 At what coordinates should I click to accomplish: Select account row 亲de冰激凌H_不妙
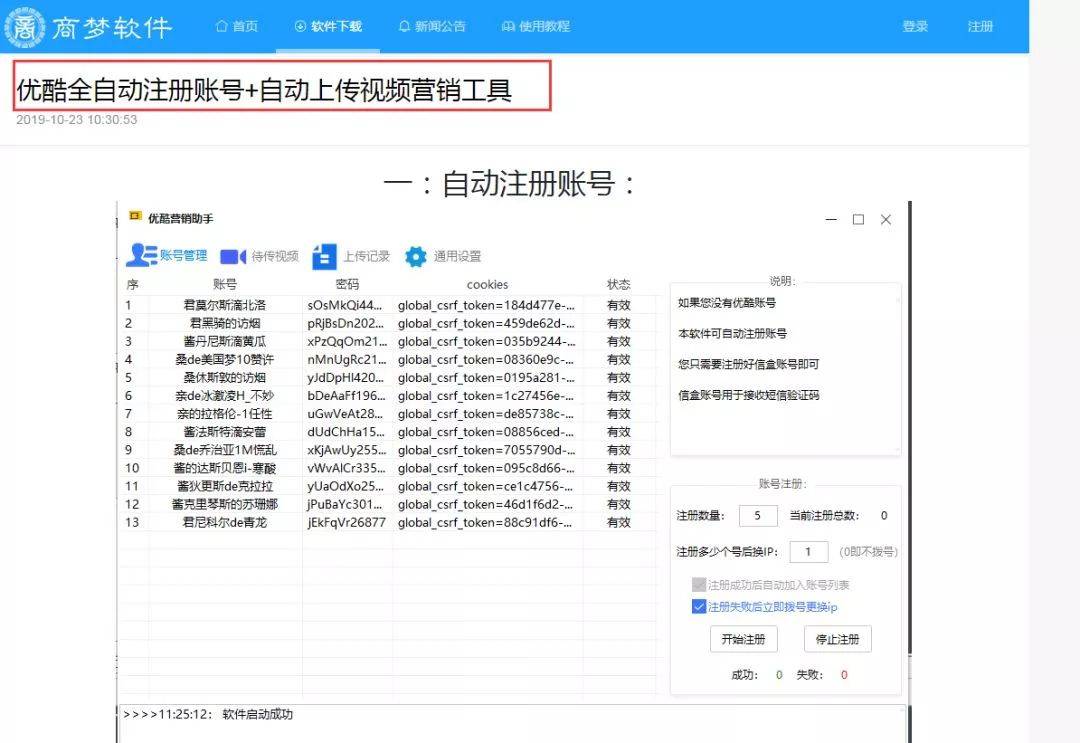click(x=387, y=395)
